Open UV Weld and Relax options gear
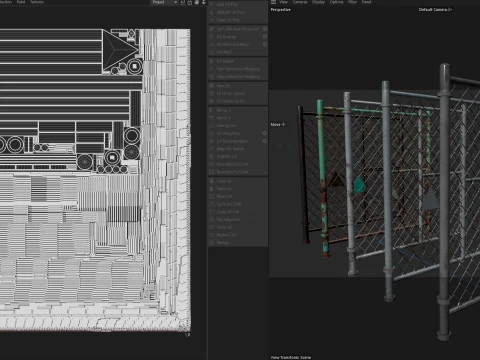 click(x=265, y=44)
